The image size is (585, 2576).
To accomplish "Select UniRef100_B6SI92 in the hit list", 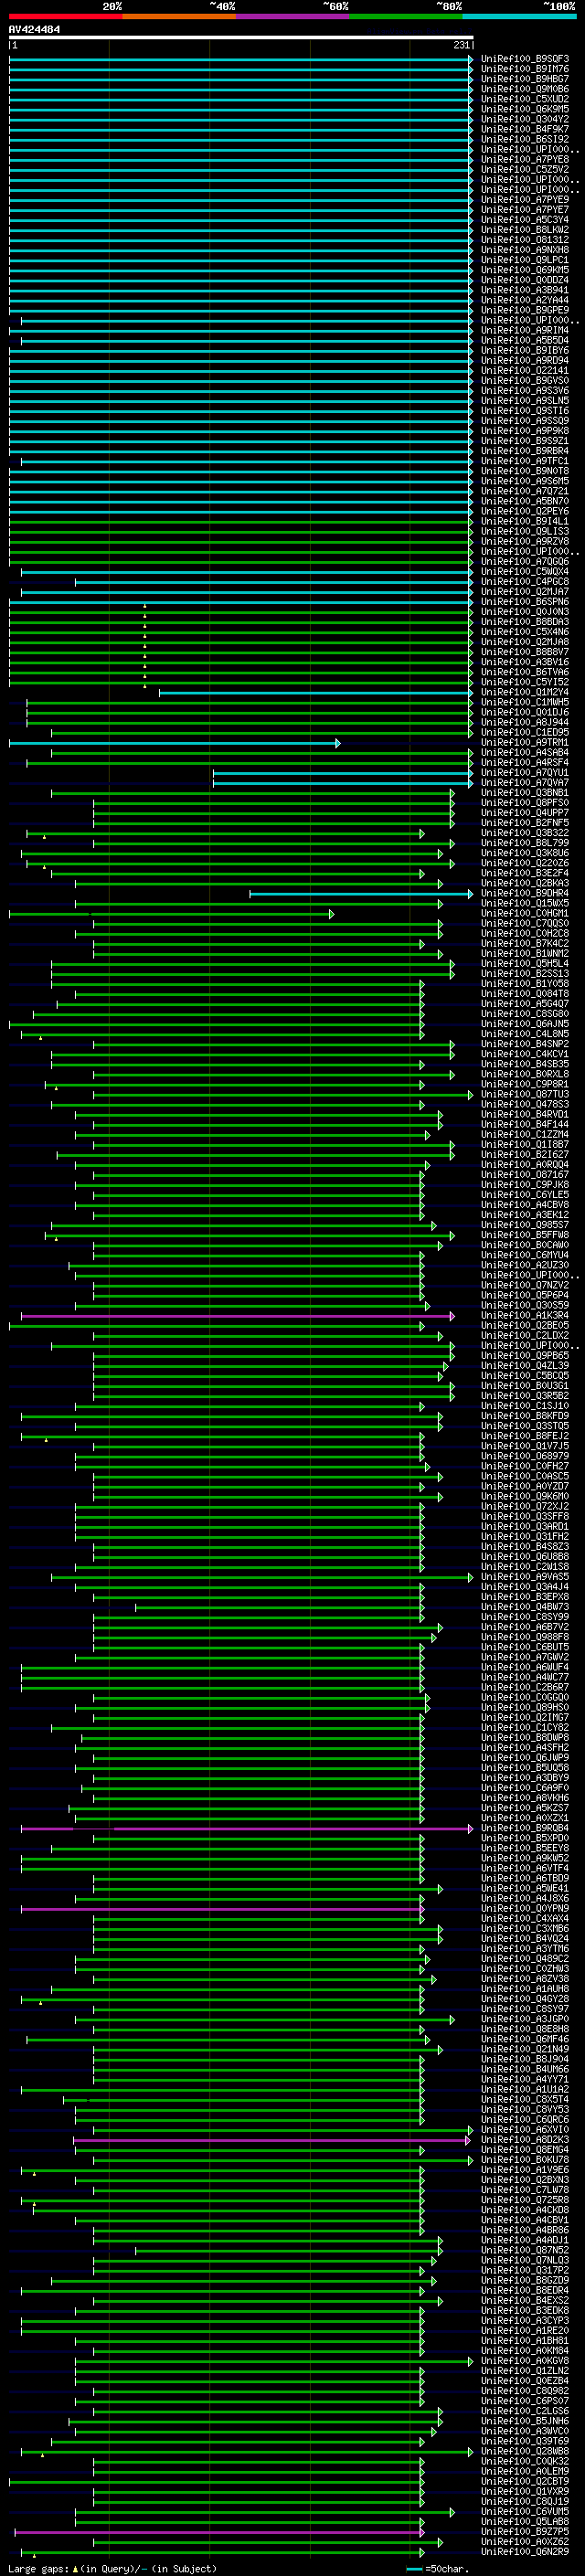I will 524,139.
